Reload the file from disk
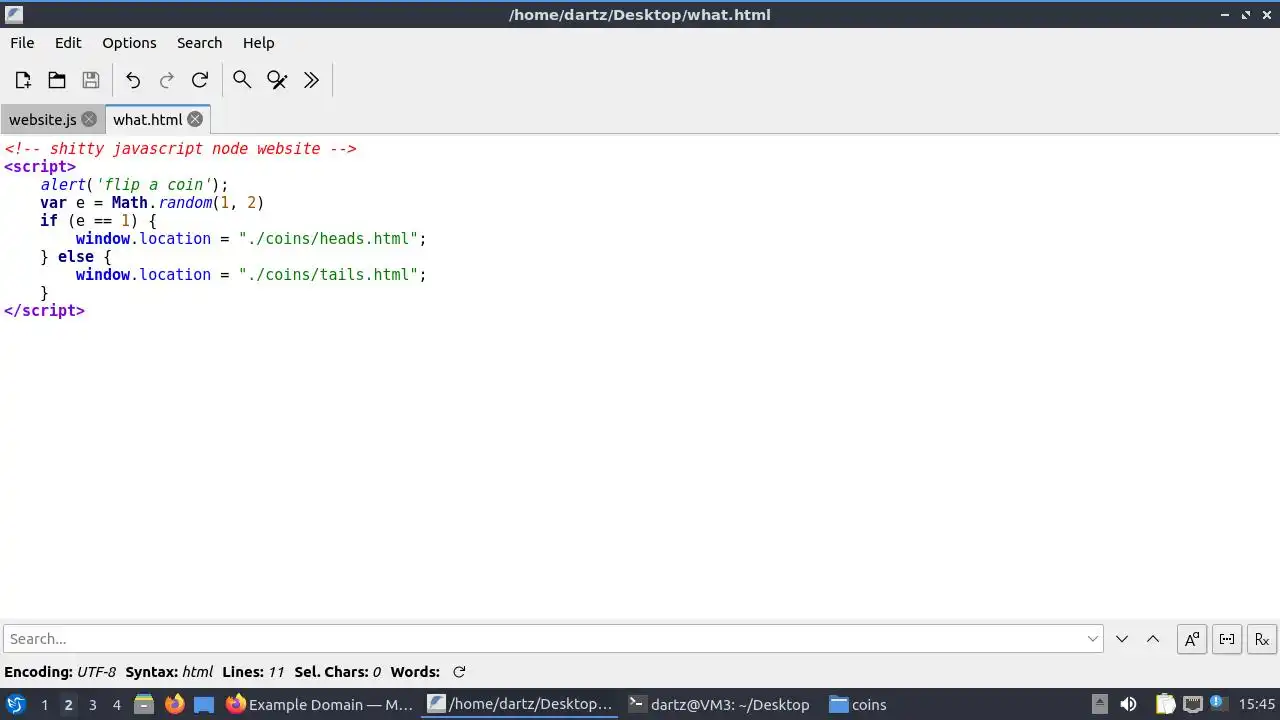The width and height of the screenshot is (1280, 720). pyautogui.click(x=200, y=80)
